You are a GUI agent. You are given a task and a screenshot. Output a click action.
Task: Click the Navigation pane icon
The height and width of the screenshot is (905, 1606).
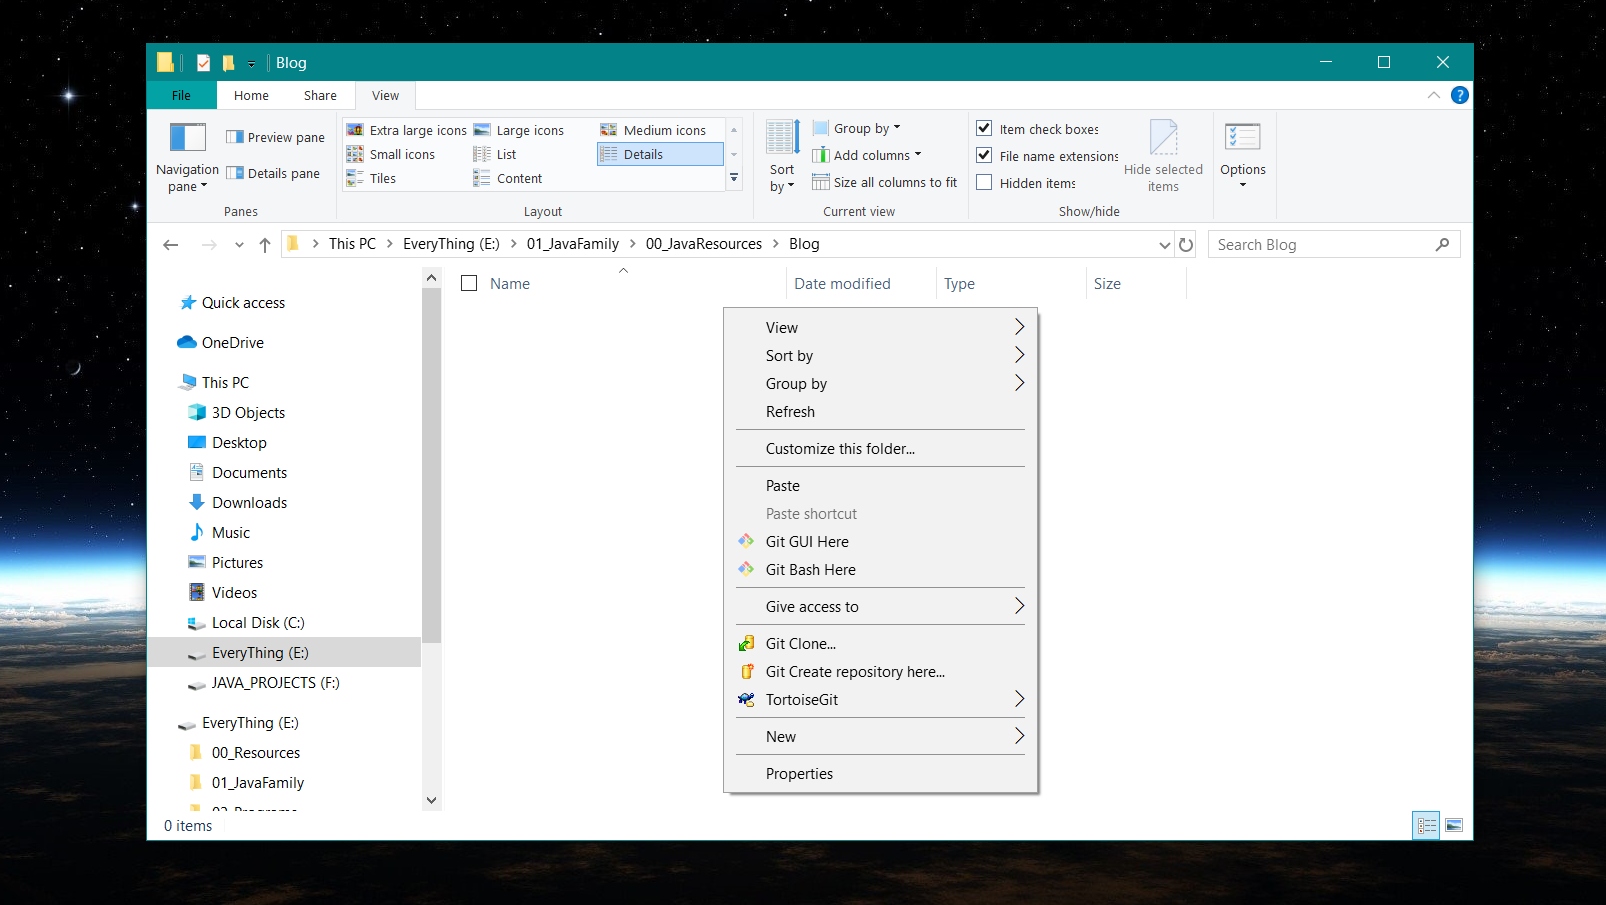click(x=187, y=138)
